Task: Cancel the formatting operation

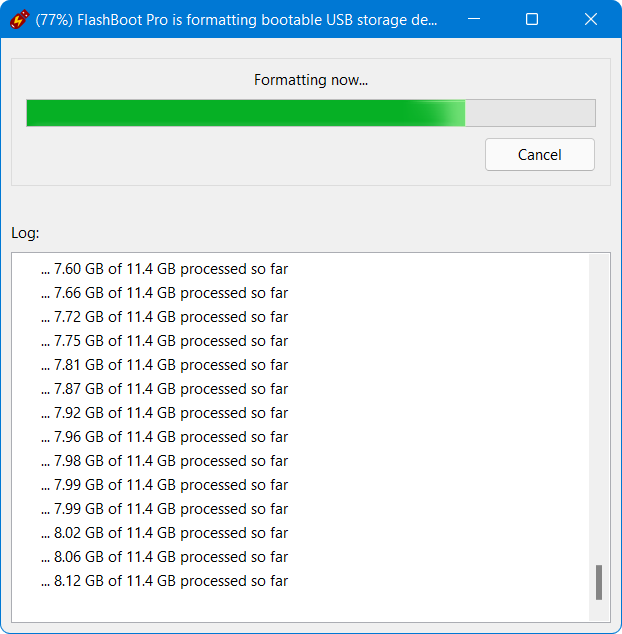Action: pos(539,155)
